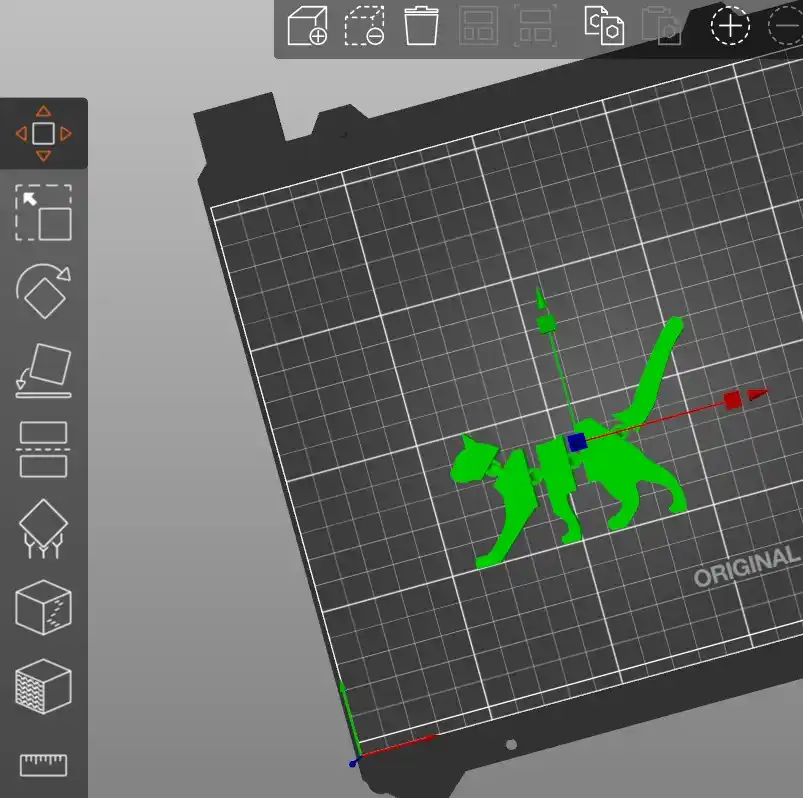The height and width of the screenshot is (798, 803).
Task: Select the Rotate tool
Action: [44, 291]
